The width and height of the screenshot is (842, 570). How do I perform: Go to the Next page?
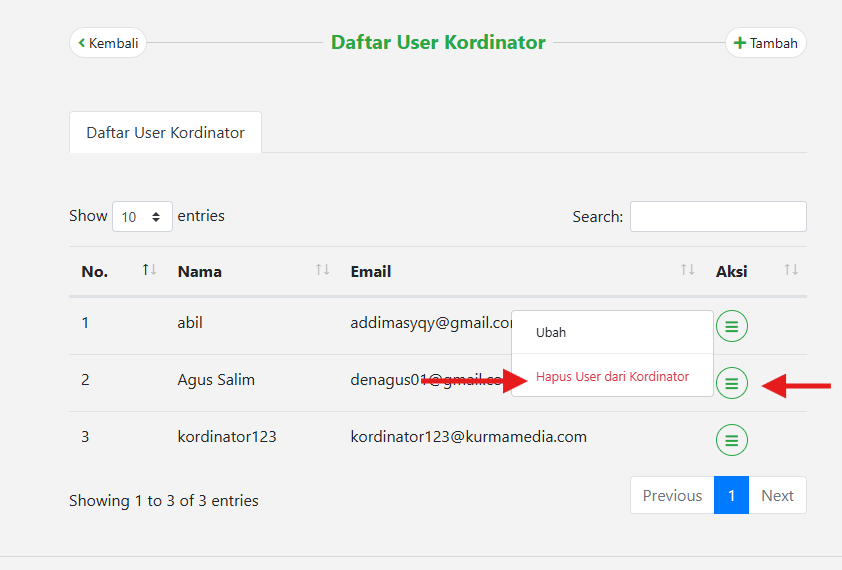pos(777,496)
